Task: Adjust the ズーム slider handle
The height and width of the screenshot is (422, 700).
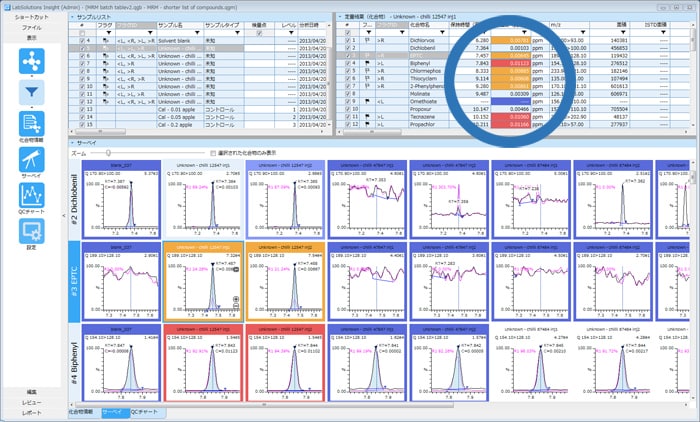Action: pyautogui.click(x=108, y=153)
